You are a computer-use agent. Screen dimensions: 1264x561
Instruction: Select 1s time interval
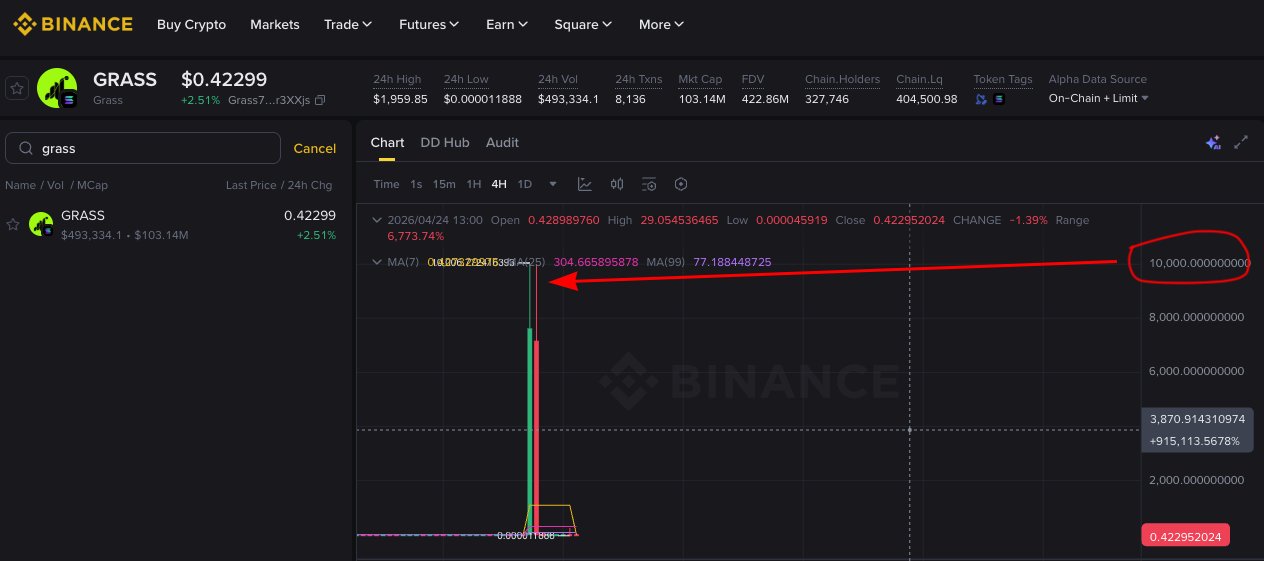click(x=416, y=184)
